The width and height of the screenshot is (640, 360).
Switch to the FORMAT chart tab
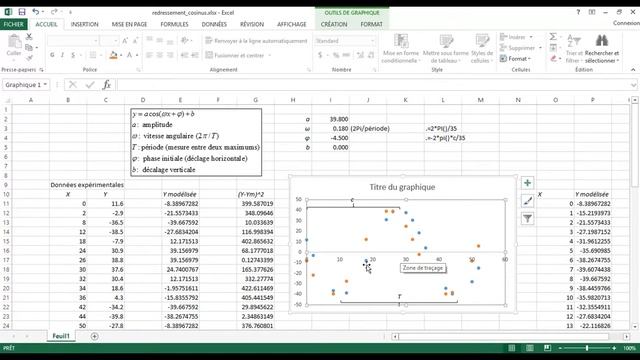[x=371, y=24]
